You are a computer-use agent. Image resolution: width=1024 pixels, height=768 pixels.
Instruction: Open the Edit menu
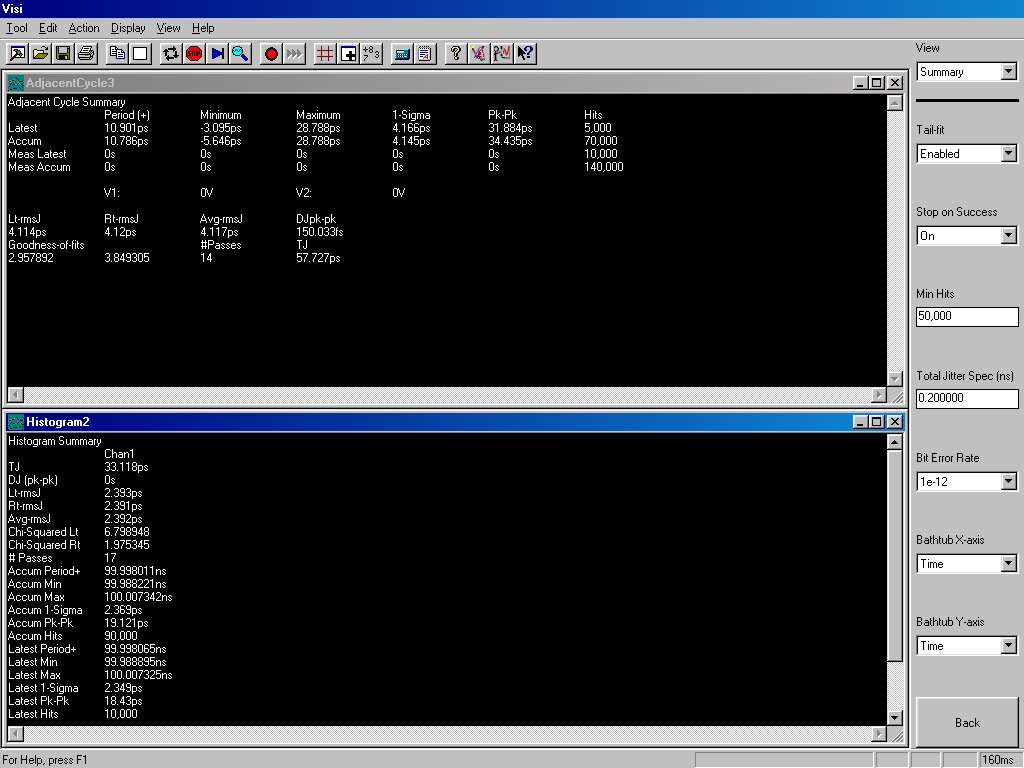(48, 28)
